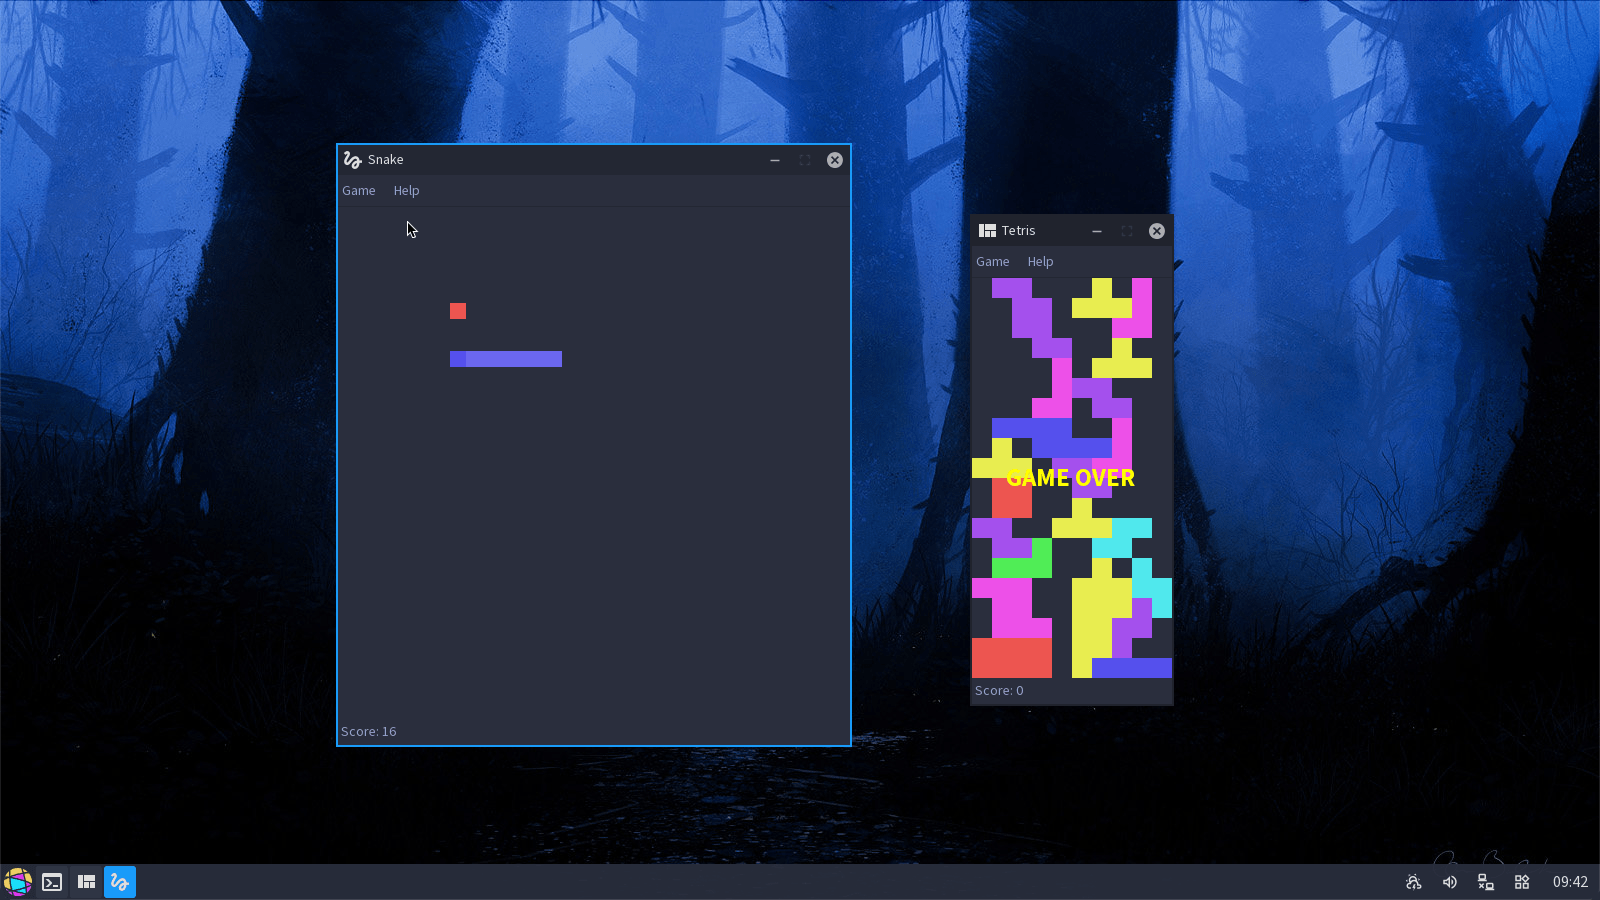
Task: Minimize the Snake window
Action: (775, 160)
